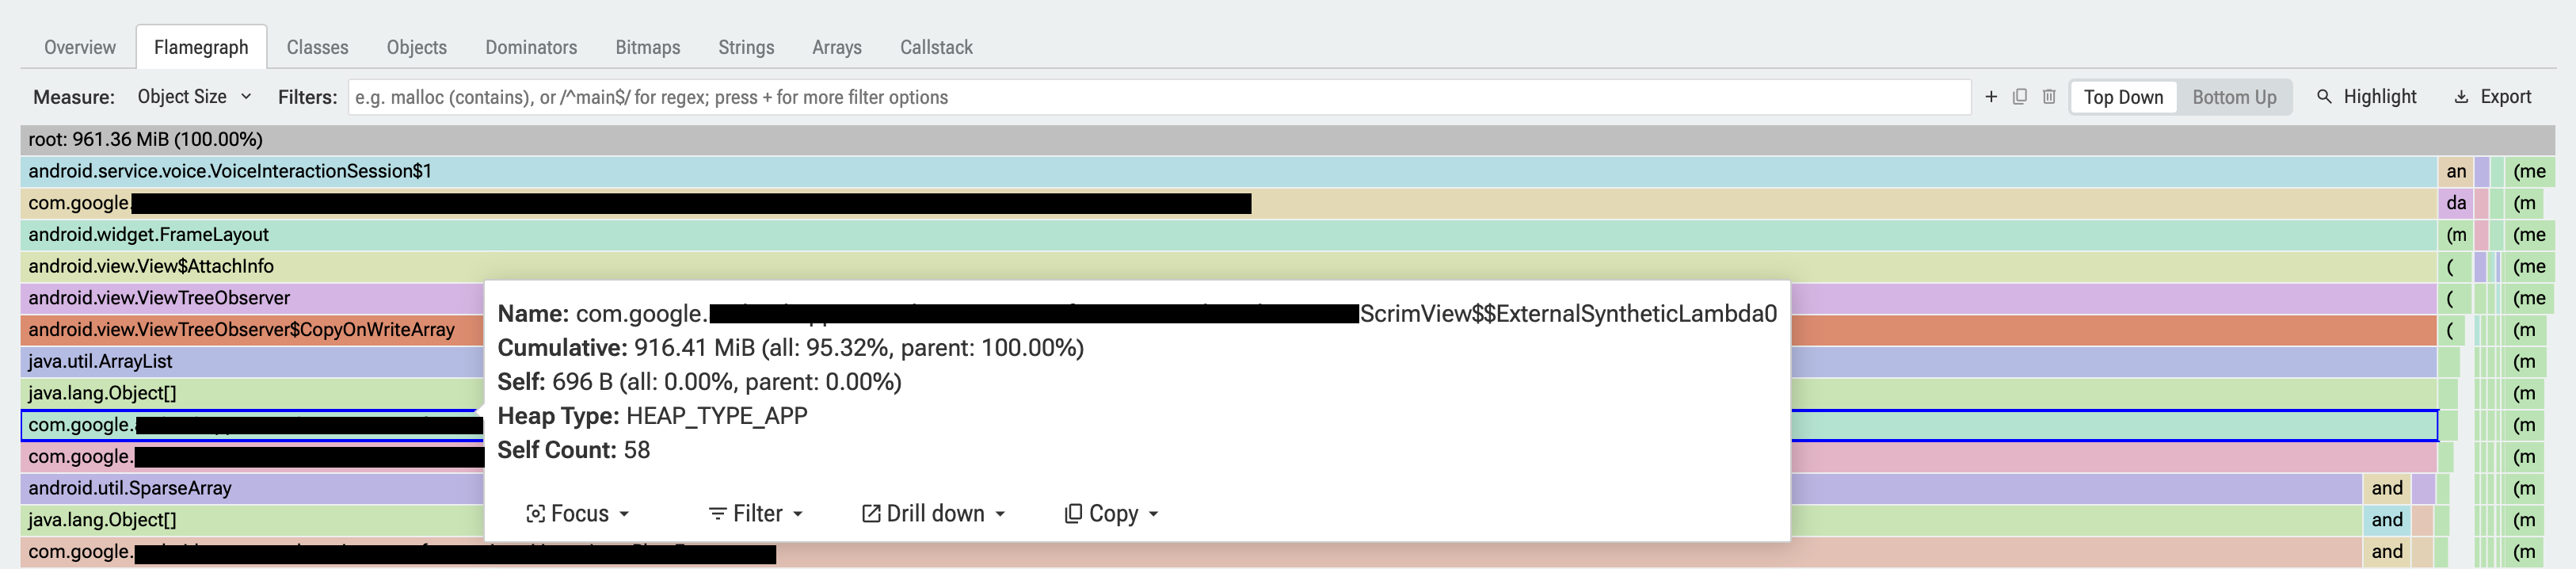Click the Highlight magnifier button
This screenshot has height=569, width=2576.
coord(2367,97)
